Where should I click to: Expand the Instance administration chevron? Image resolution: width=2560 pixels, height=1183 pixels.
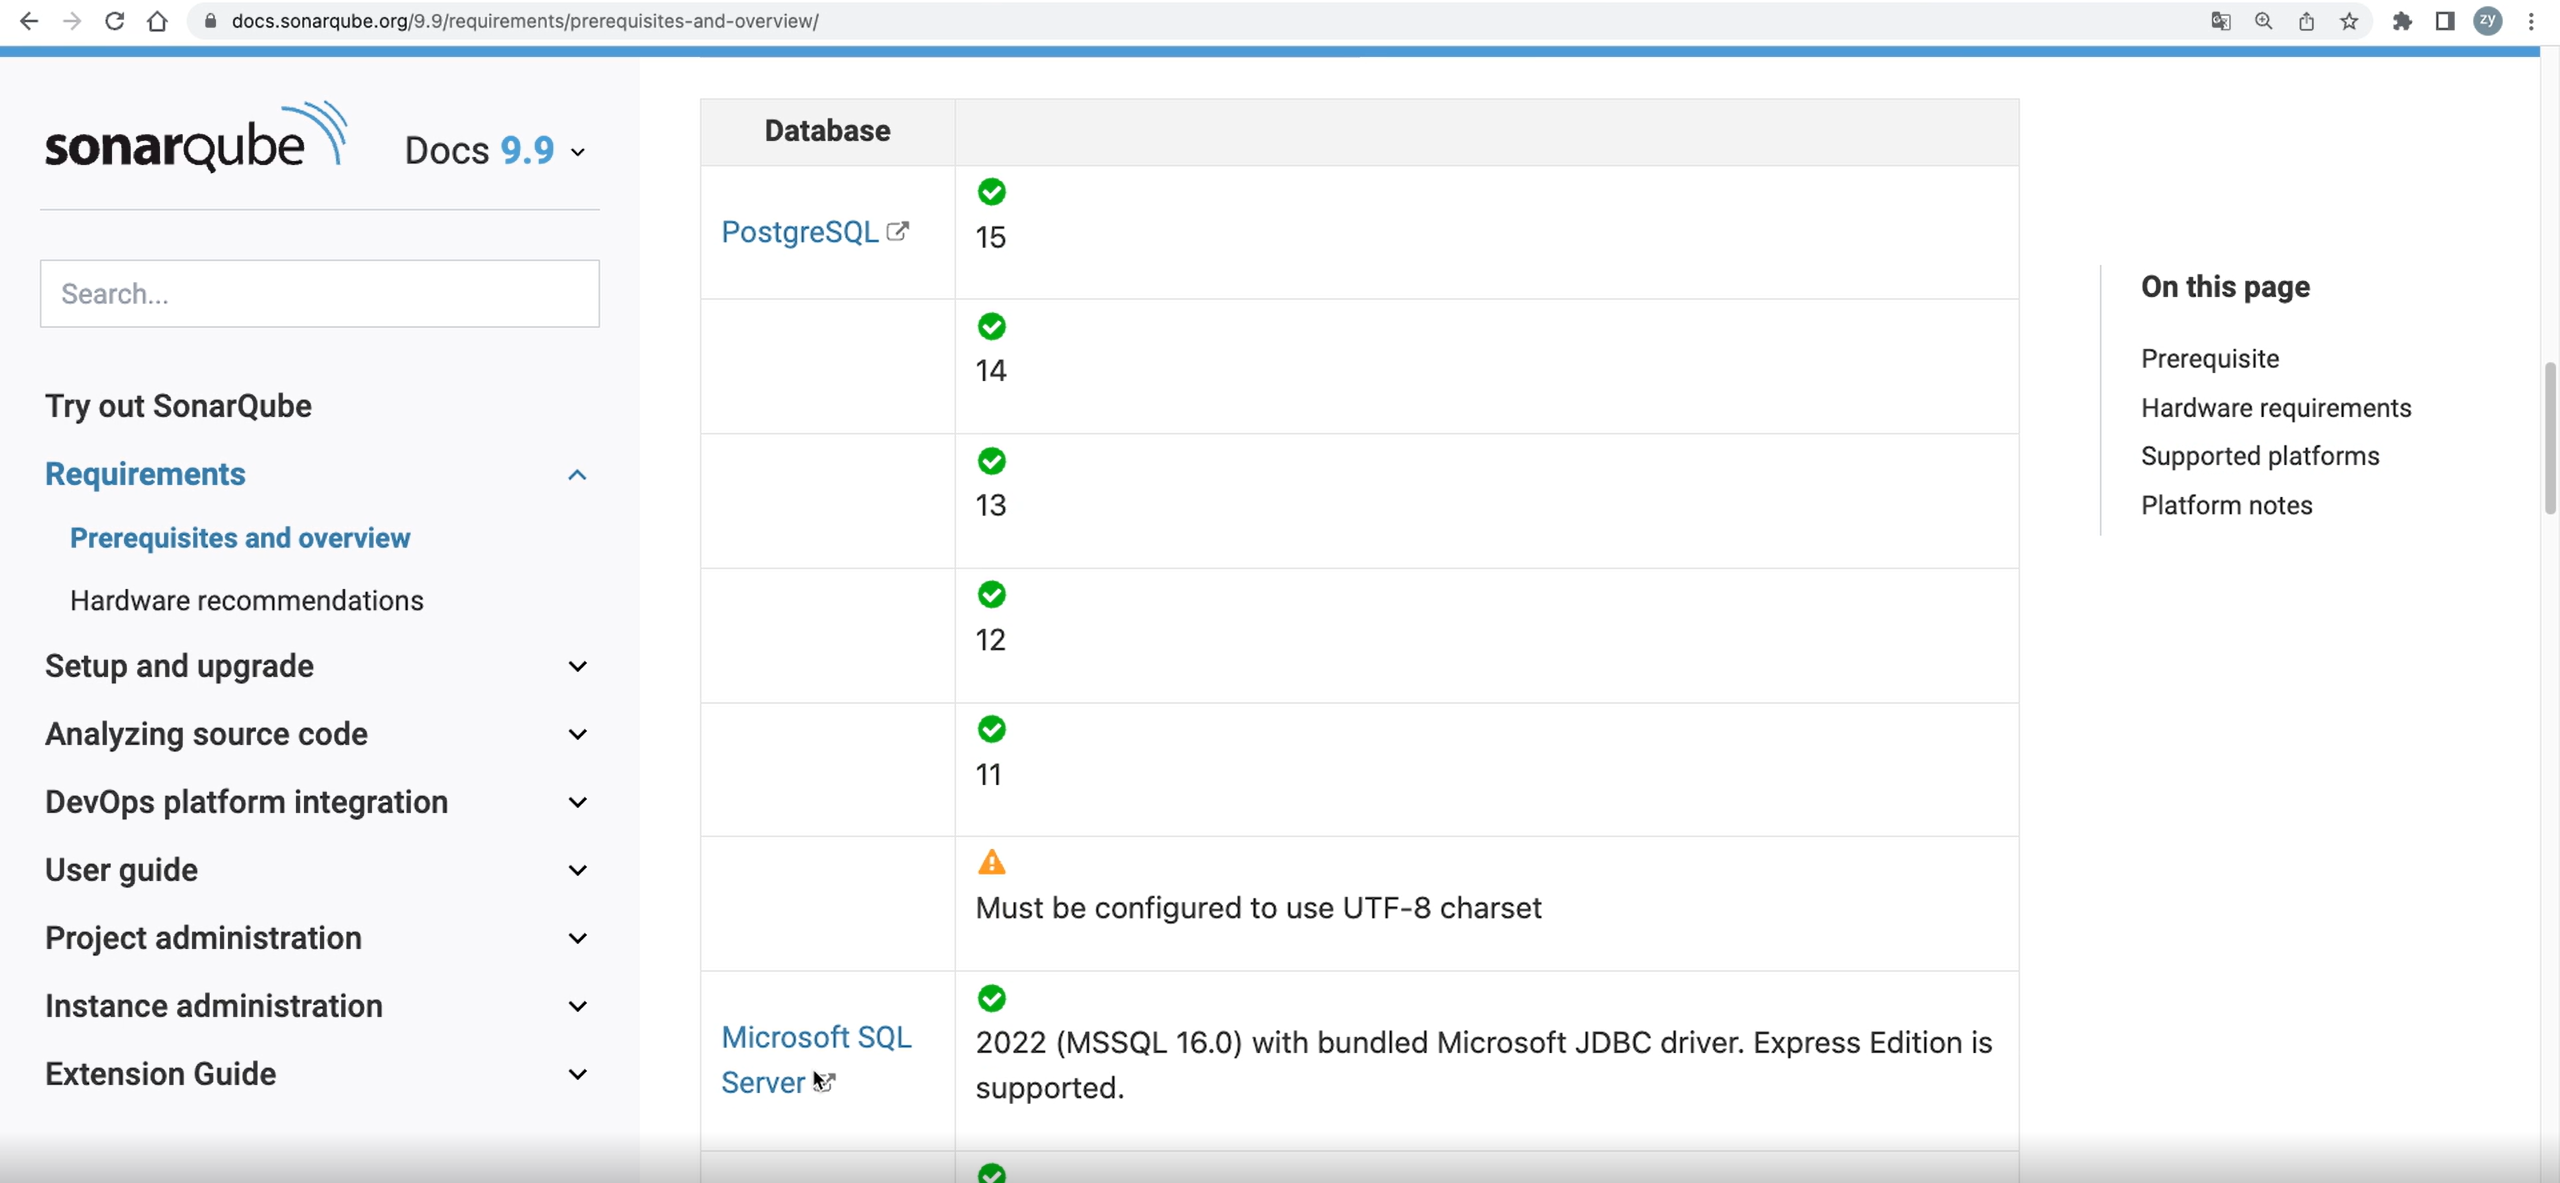pos(577,1007)
